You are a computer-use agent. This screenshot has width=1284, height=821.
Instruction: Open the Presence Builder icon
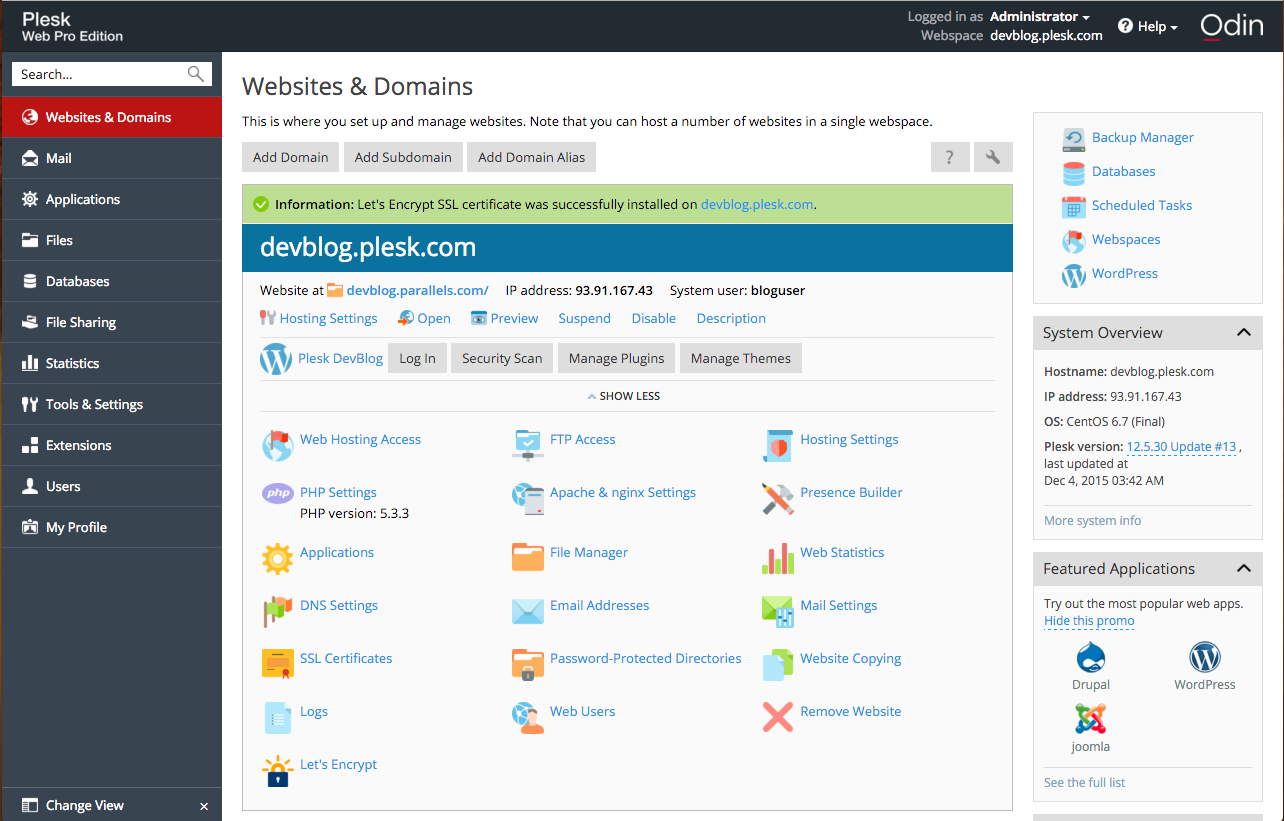(x=777, y=498)
